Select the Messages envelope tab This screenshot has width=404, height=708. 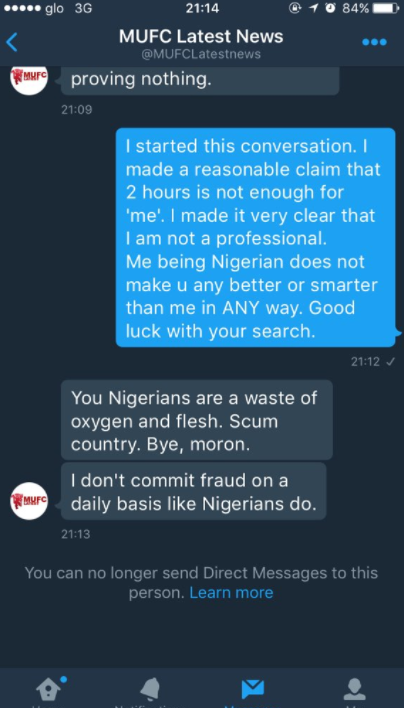(x=253, y=689)
